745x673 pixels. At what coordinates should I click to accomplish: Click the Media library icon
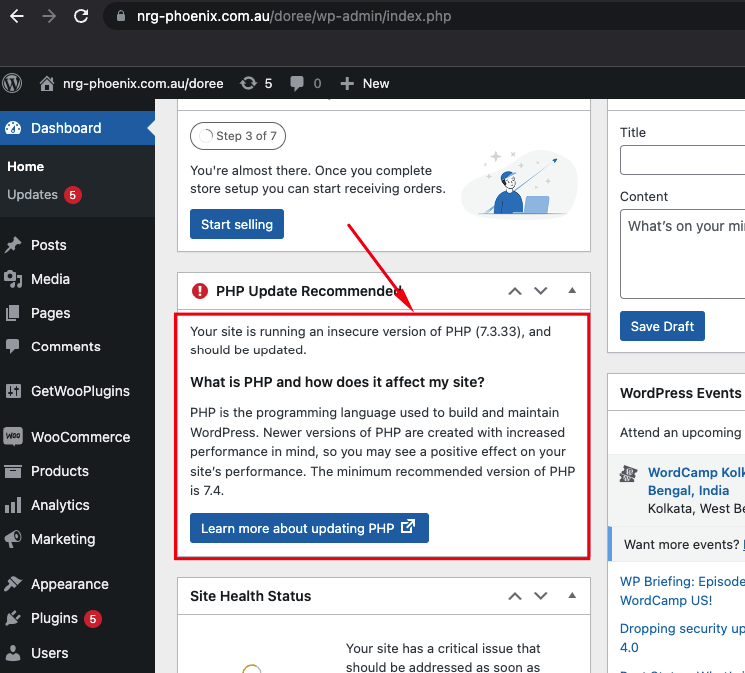tap(13, 279)
